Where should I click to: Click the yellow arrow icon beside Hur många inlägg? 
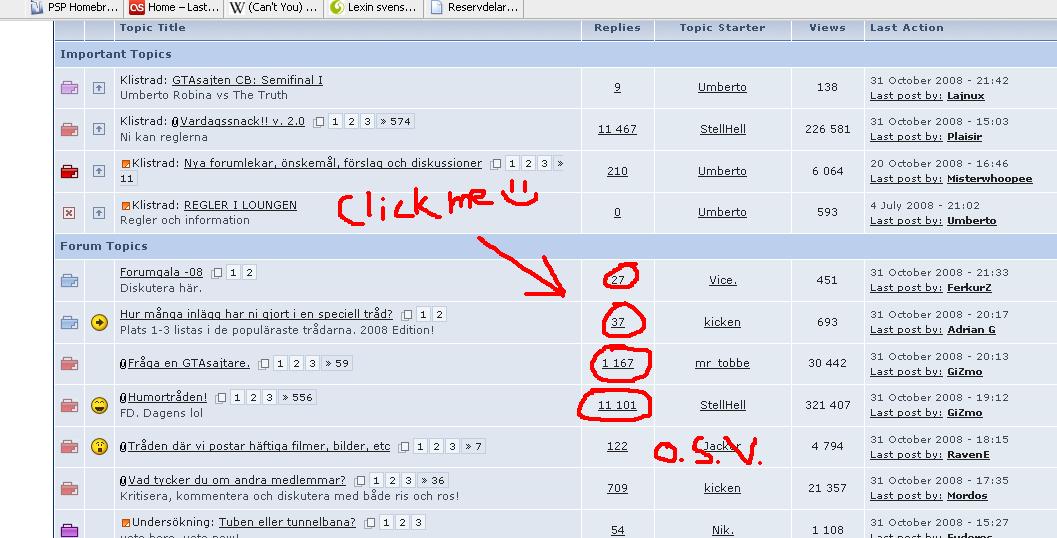tap(99, 322)
